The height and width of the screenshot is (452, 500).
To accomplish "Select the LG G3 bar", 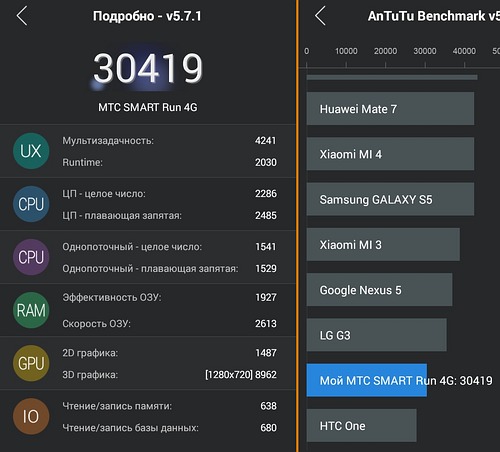I will tap(377, 335).
